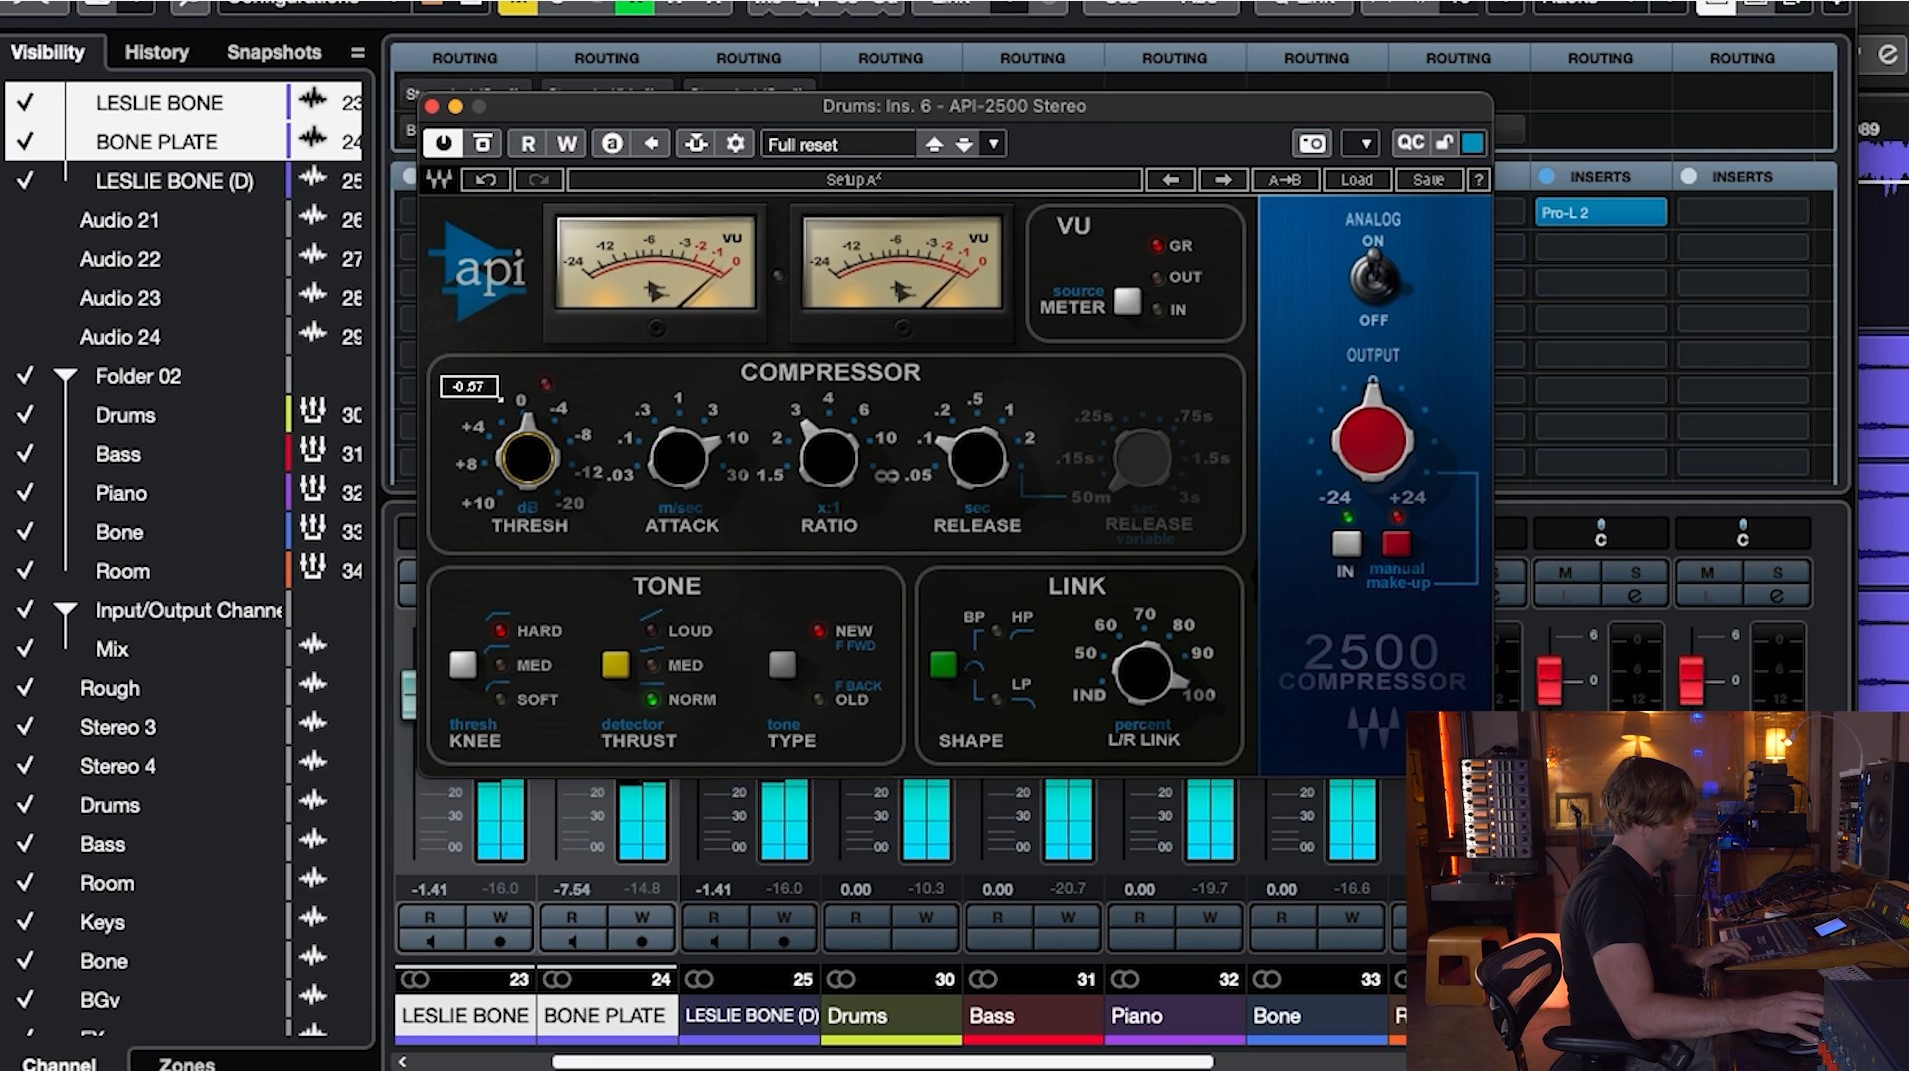The height and width of the screenshot is (1071, 1909).
Task: Click the mixer horizontal scrollbar
Action: 882,1061
